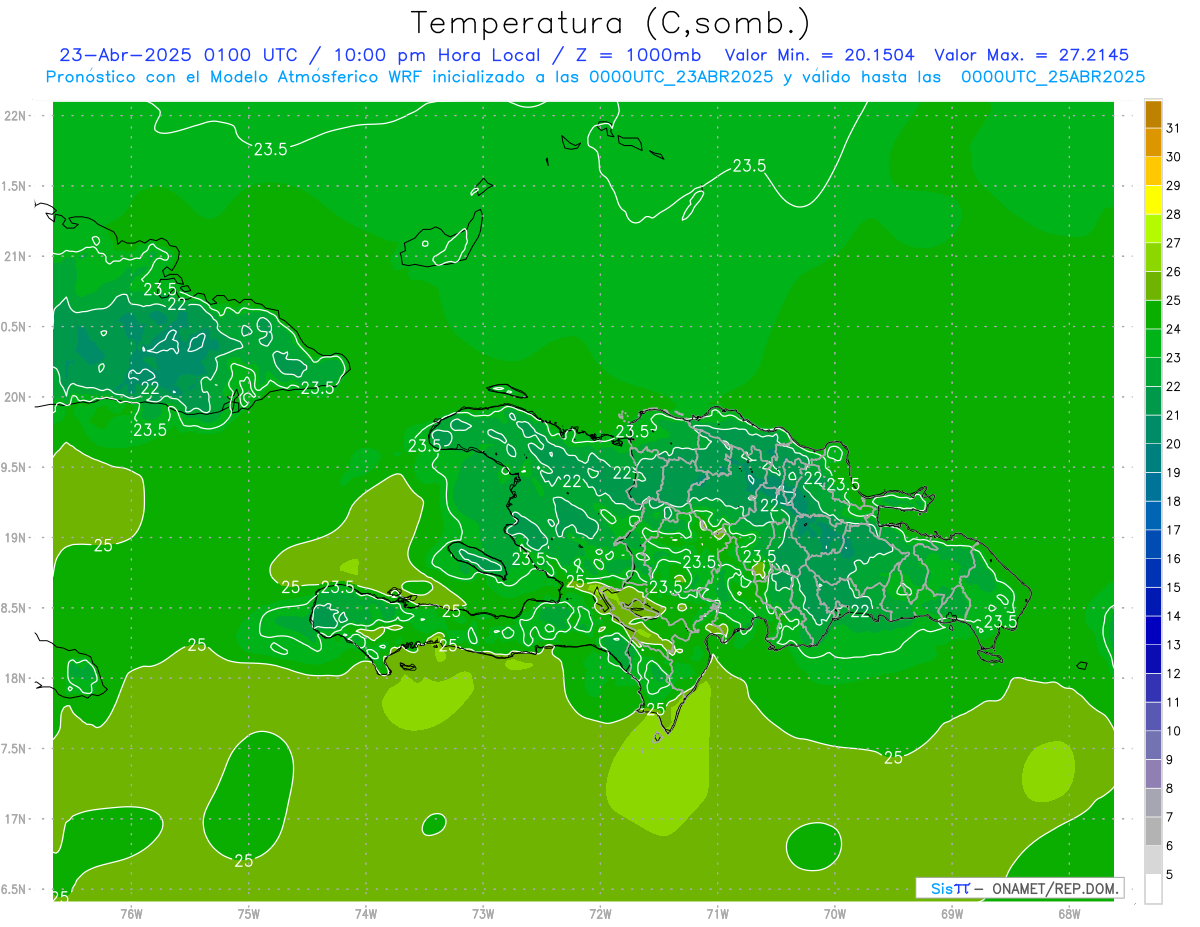Click the longitude label "71W"
The width and height of the screenshot is (1200, 927).
[717, 913]
